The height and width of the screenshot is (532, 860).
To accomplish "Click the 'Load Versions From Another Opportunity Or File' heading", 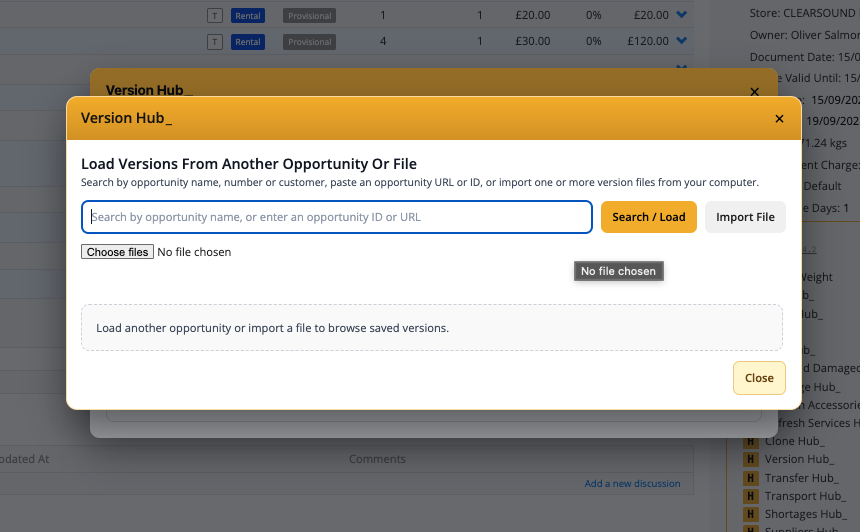I will tap(249, 164).
